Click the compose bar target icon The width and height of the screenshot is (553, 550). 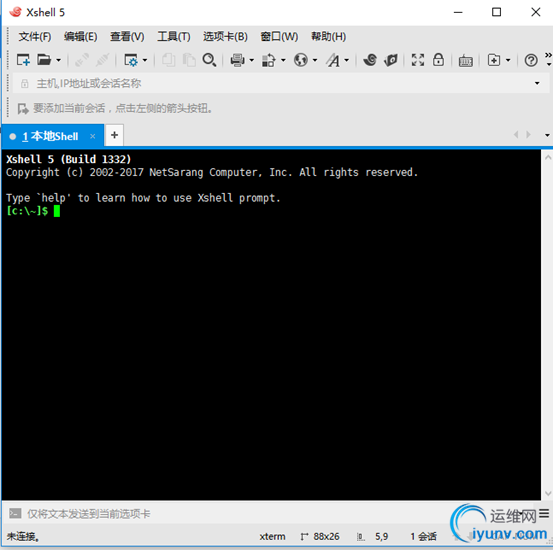(x=15, y=513)
